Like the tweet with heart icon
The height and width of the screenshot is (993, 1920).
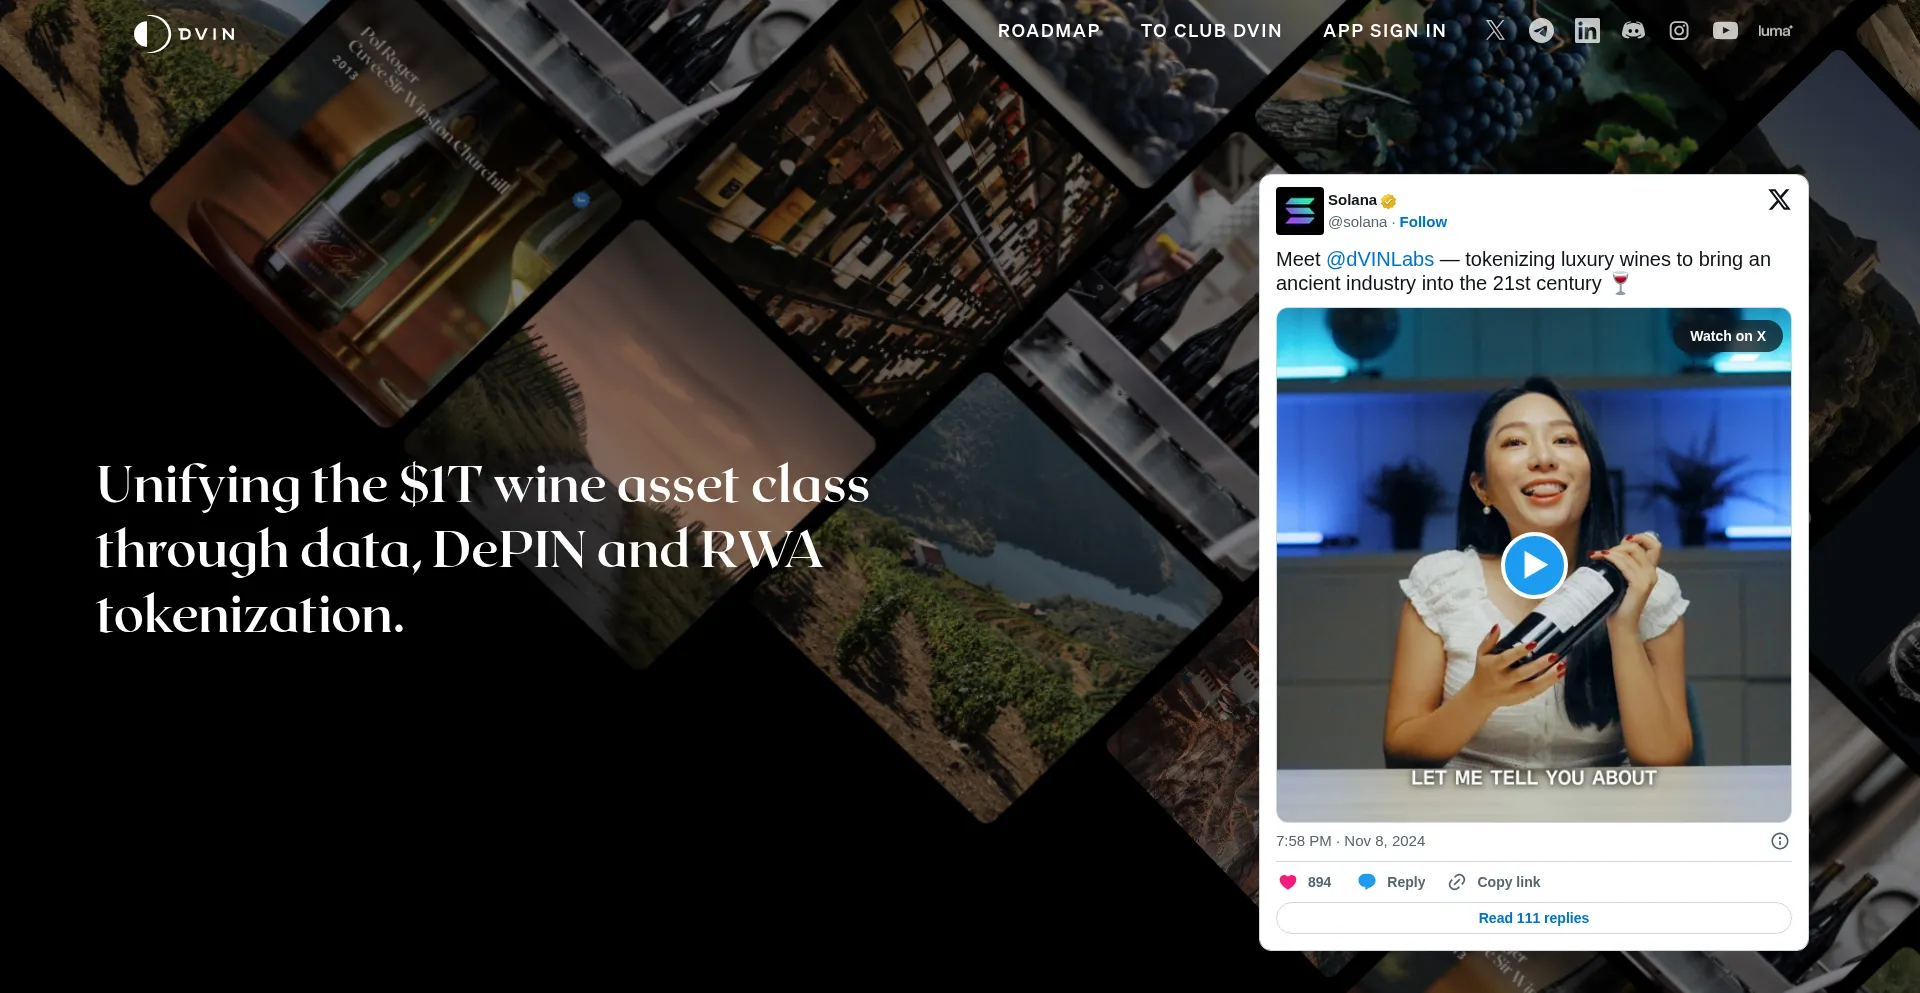click(1288, 882)
